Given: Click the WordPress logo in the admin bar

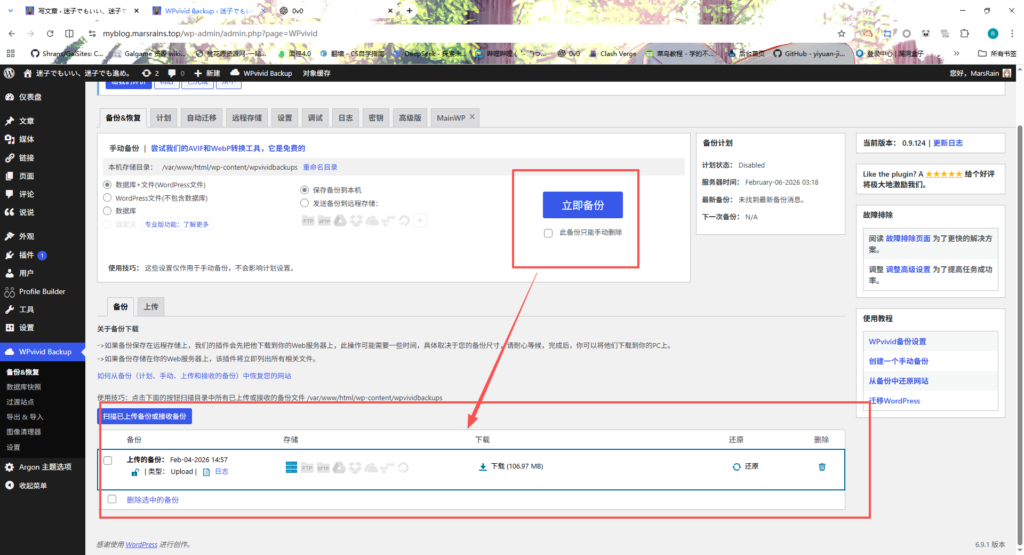Looking at the screenshot, I should point(10,73).
